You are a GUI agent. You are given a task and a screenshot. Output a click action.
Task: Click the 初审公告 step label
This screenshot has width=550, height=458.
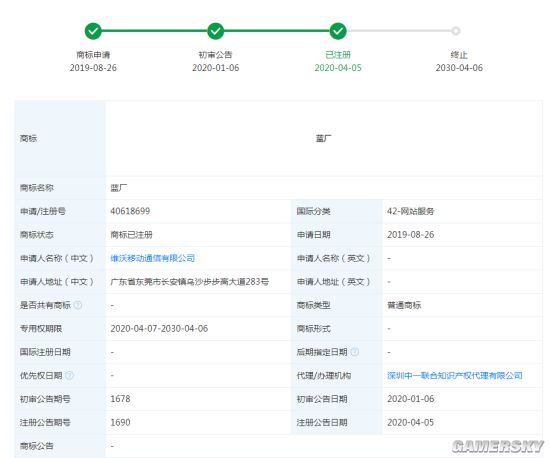(x=215, y=55)
